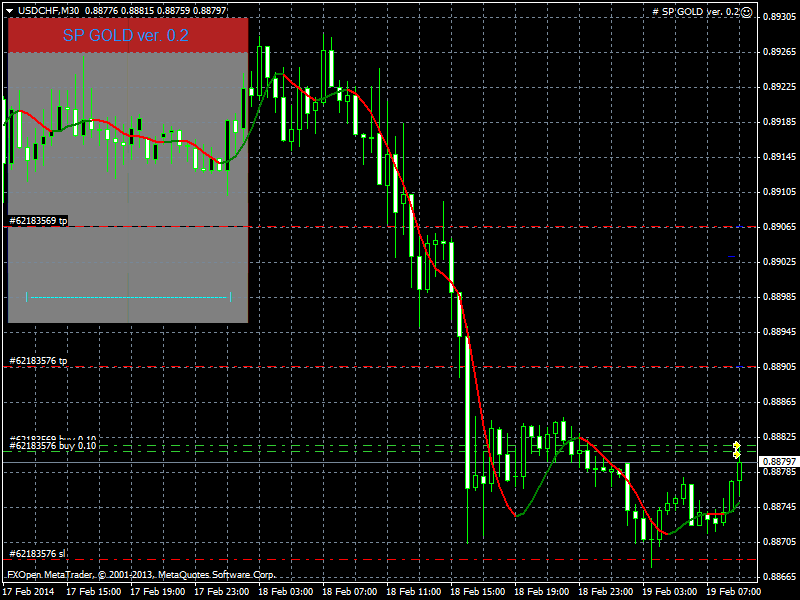This screenshot has width=800, height=600.
Task: Click the OHLC value 0.88815 in the header
Action: click(137, 10)
